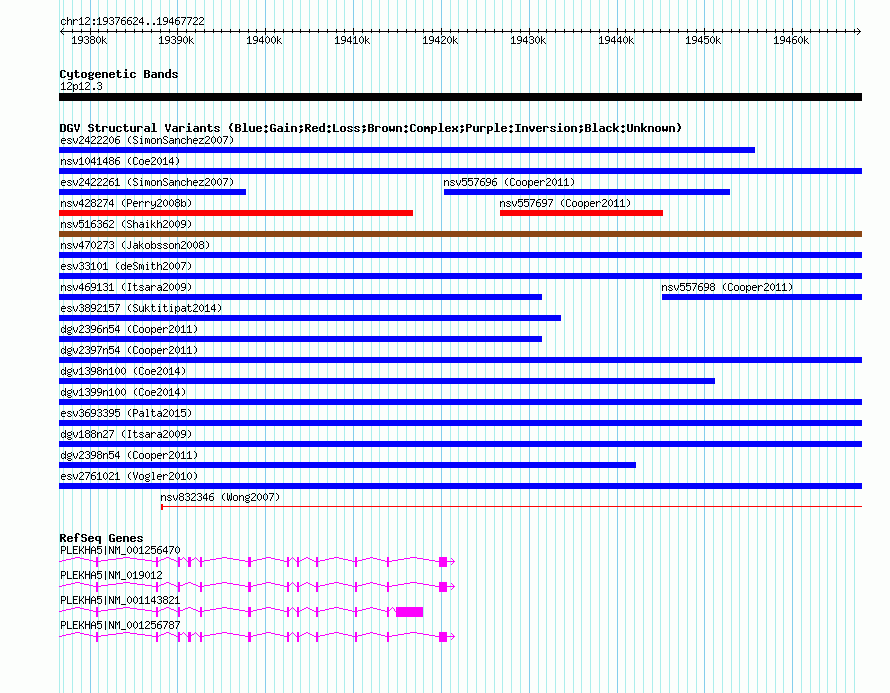Click the blue nsv557698 gain bar

(762, 297)
